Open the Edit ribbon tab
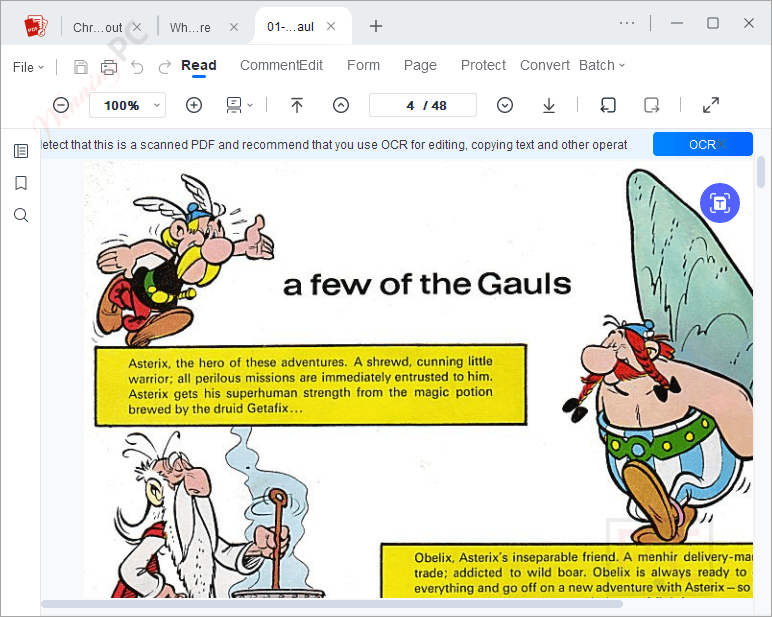The image size is (772, 617). coord(311,65)
